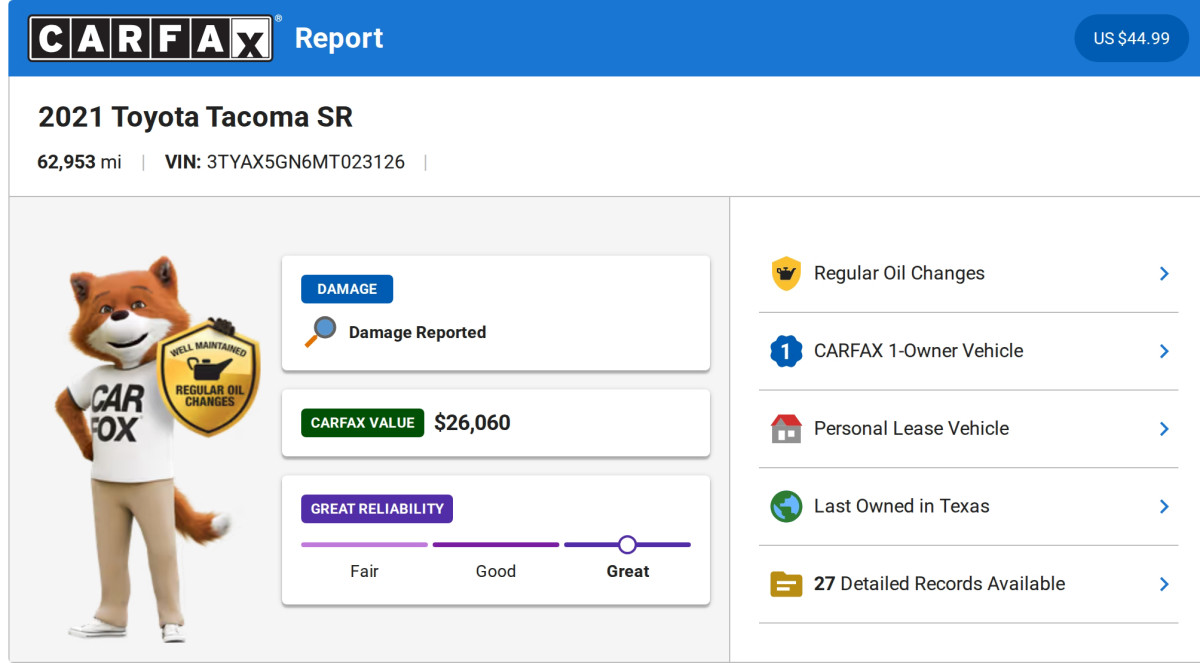1200x663 pixels.
Task: Click the 62,953 mi mileage text
Action: pyautogui.click(x=79, y=162)
